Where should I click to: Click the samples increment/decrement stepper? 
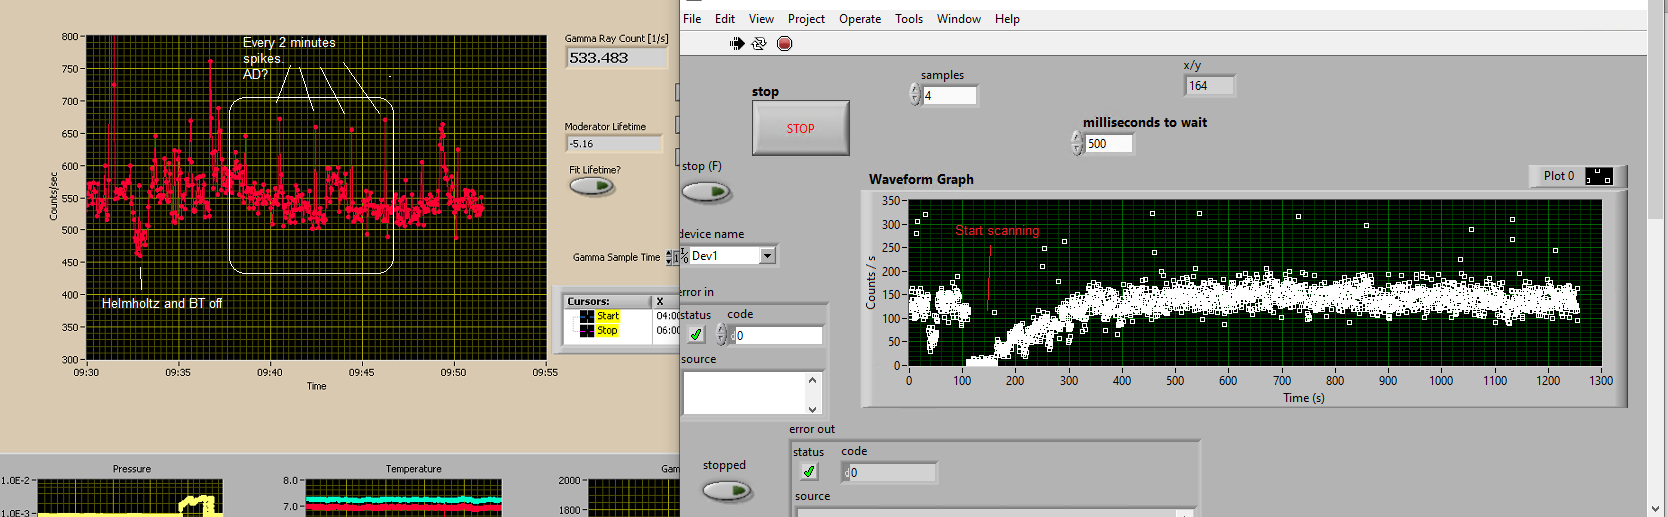click(915, 95)
